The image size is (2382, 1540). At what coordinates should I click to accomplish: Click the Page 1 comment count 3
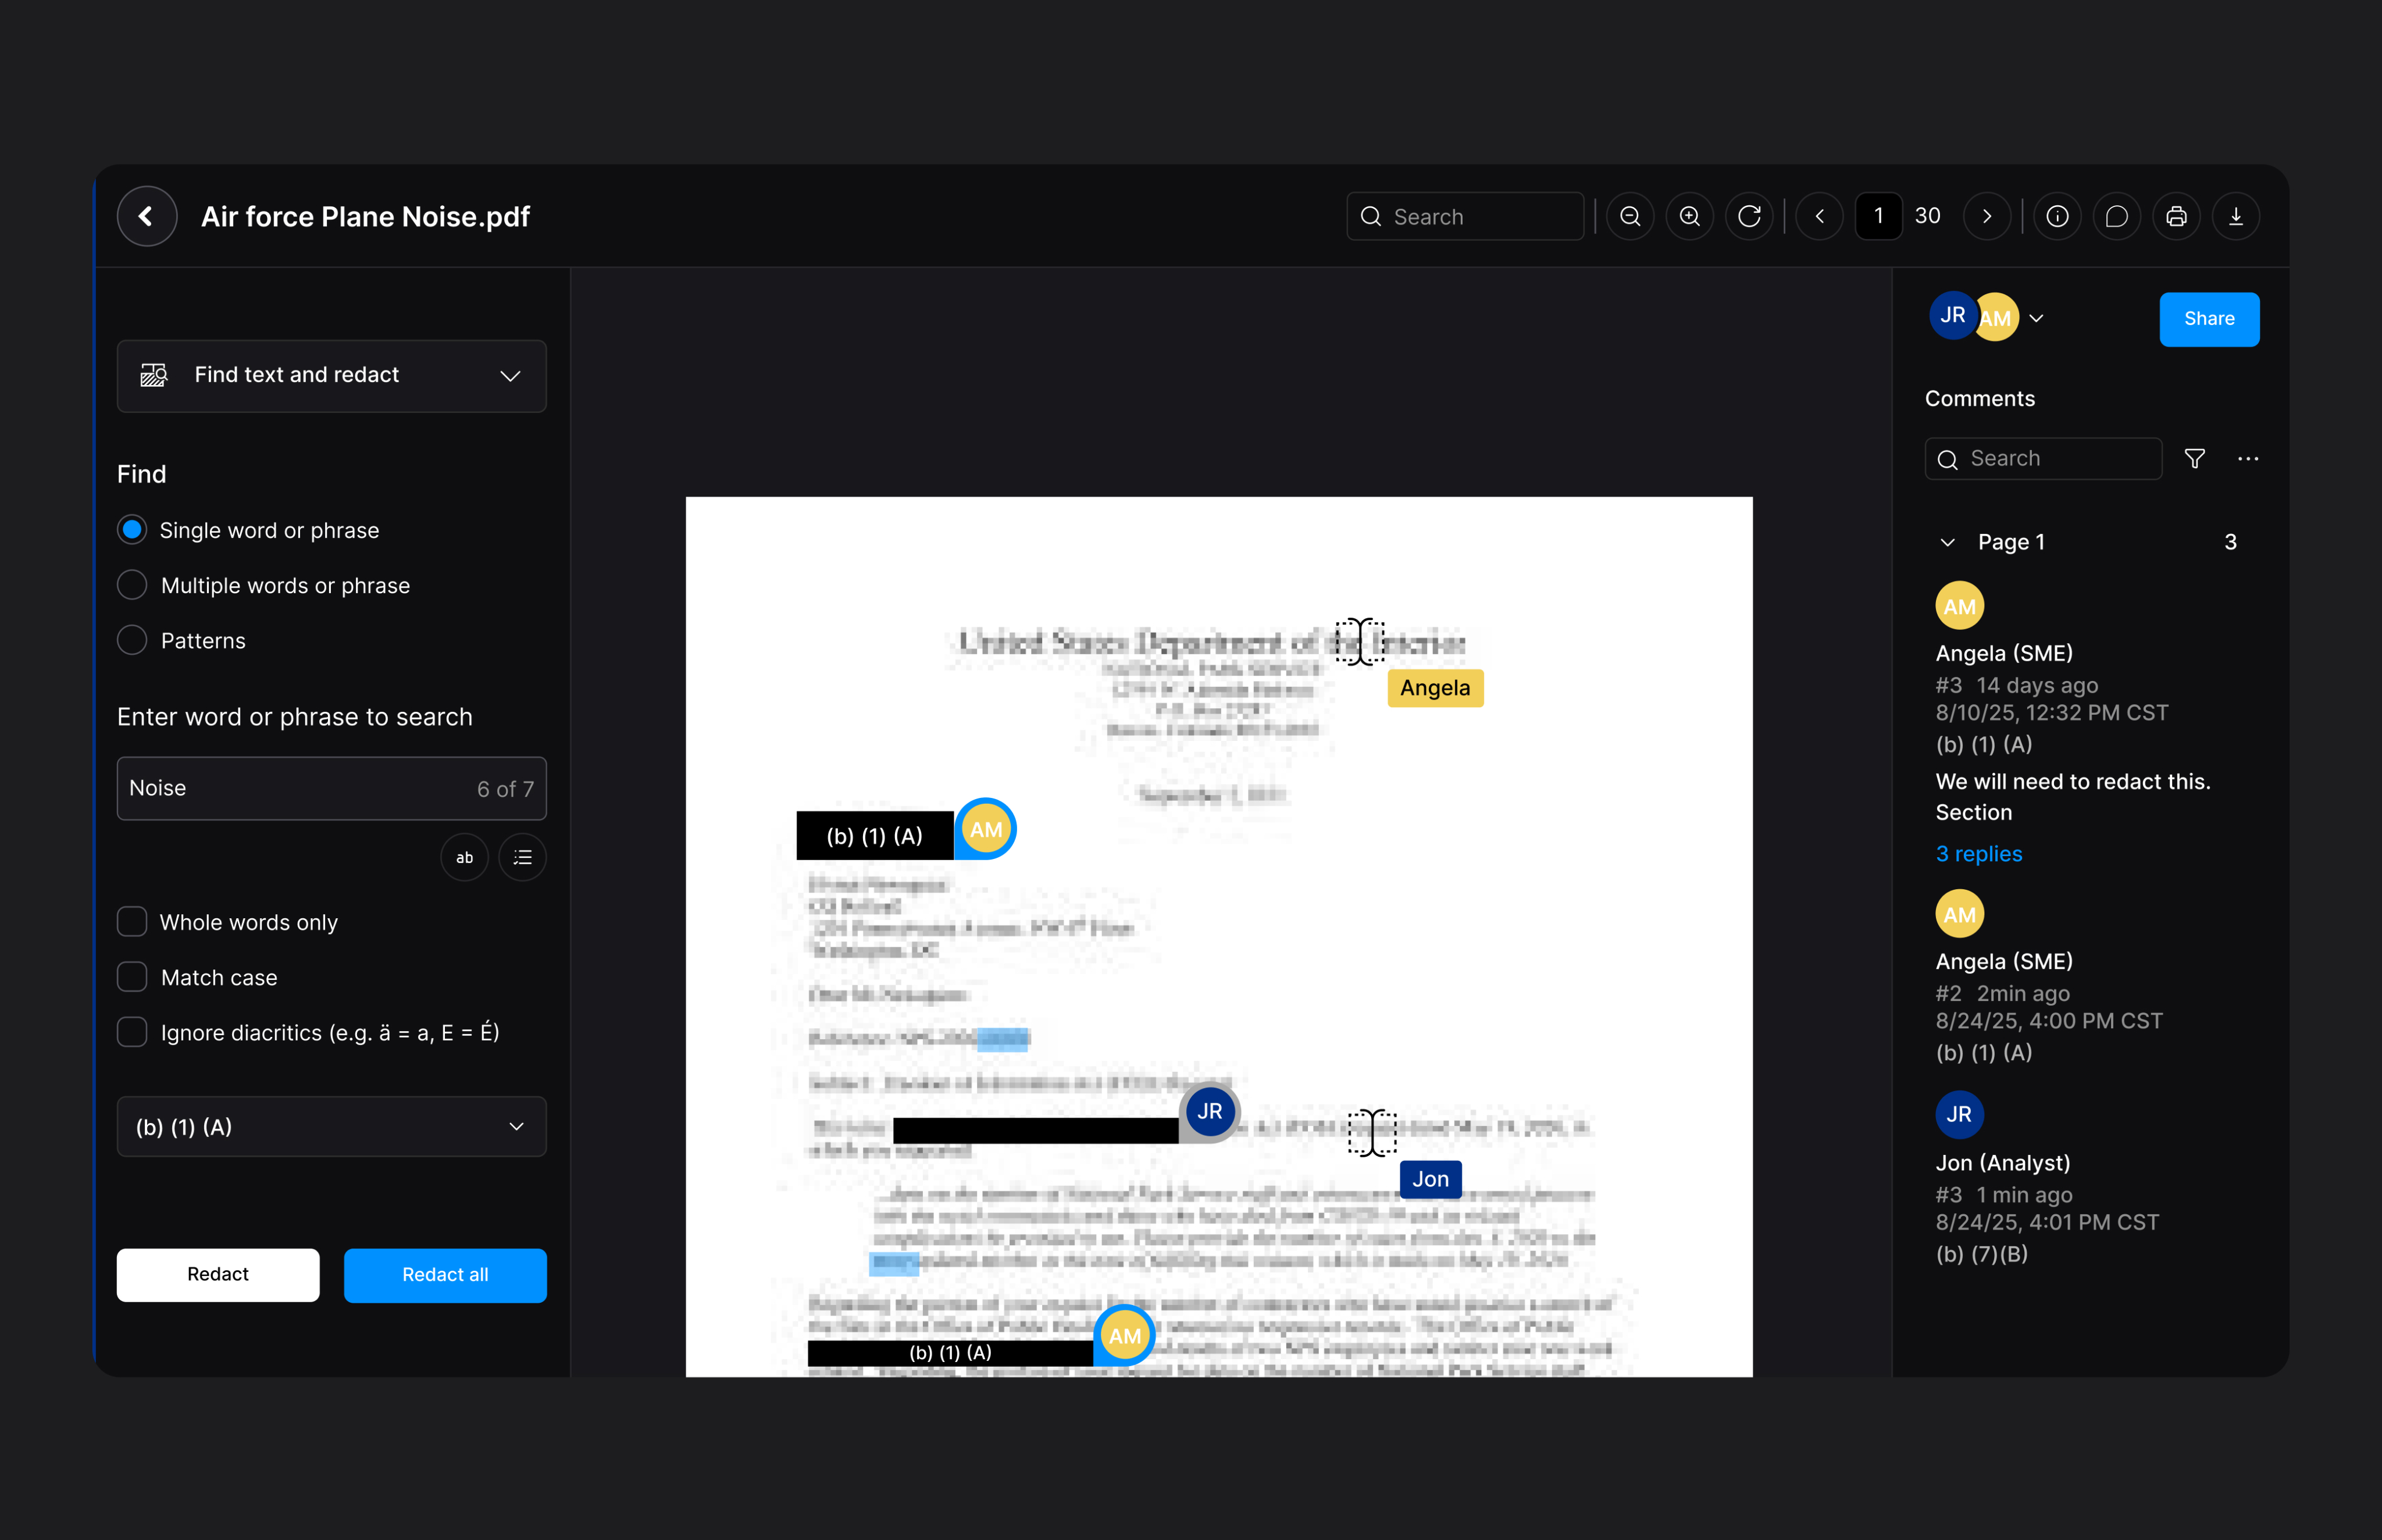(2230, 542)
